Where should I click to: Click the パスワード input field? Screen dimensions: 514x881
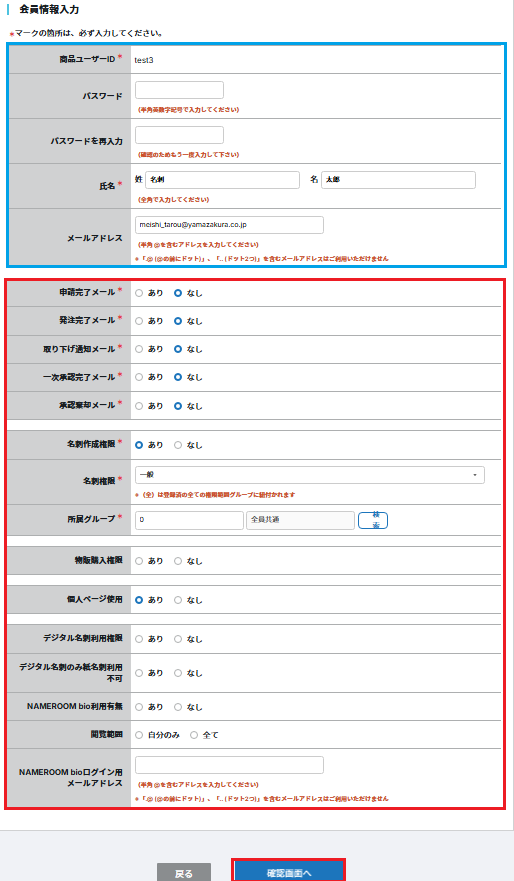tap(179, 90)
